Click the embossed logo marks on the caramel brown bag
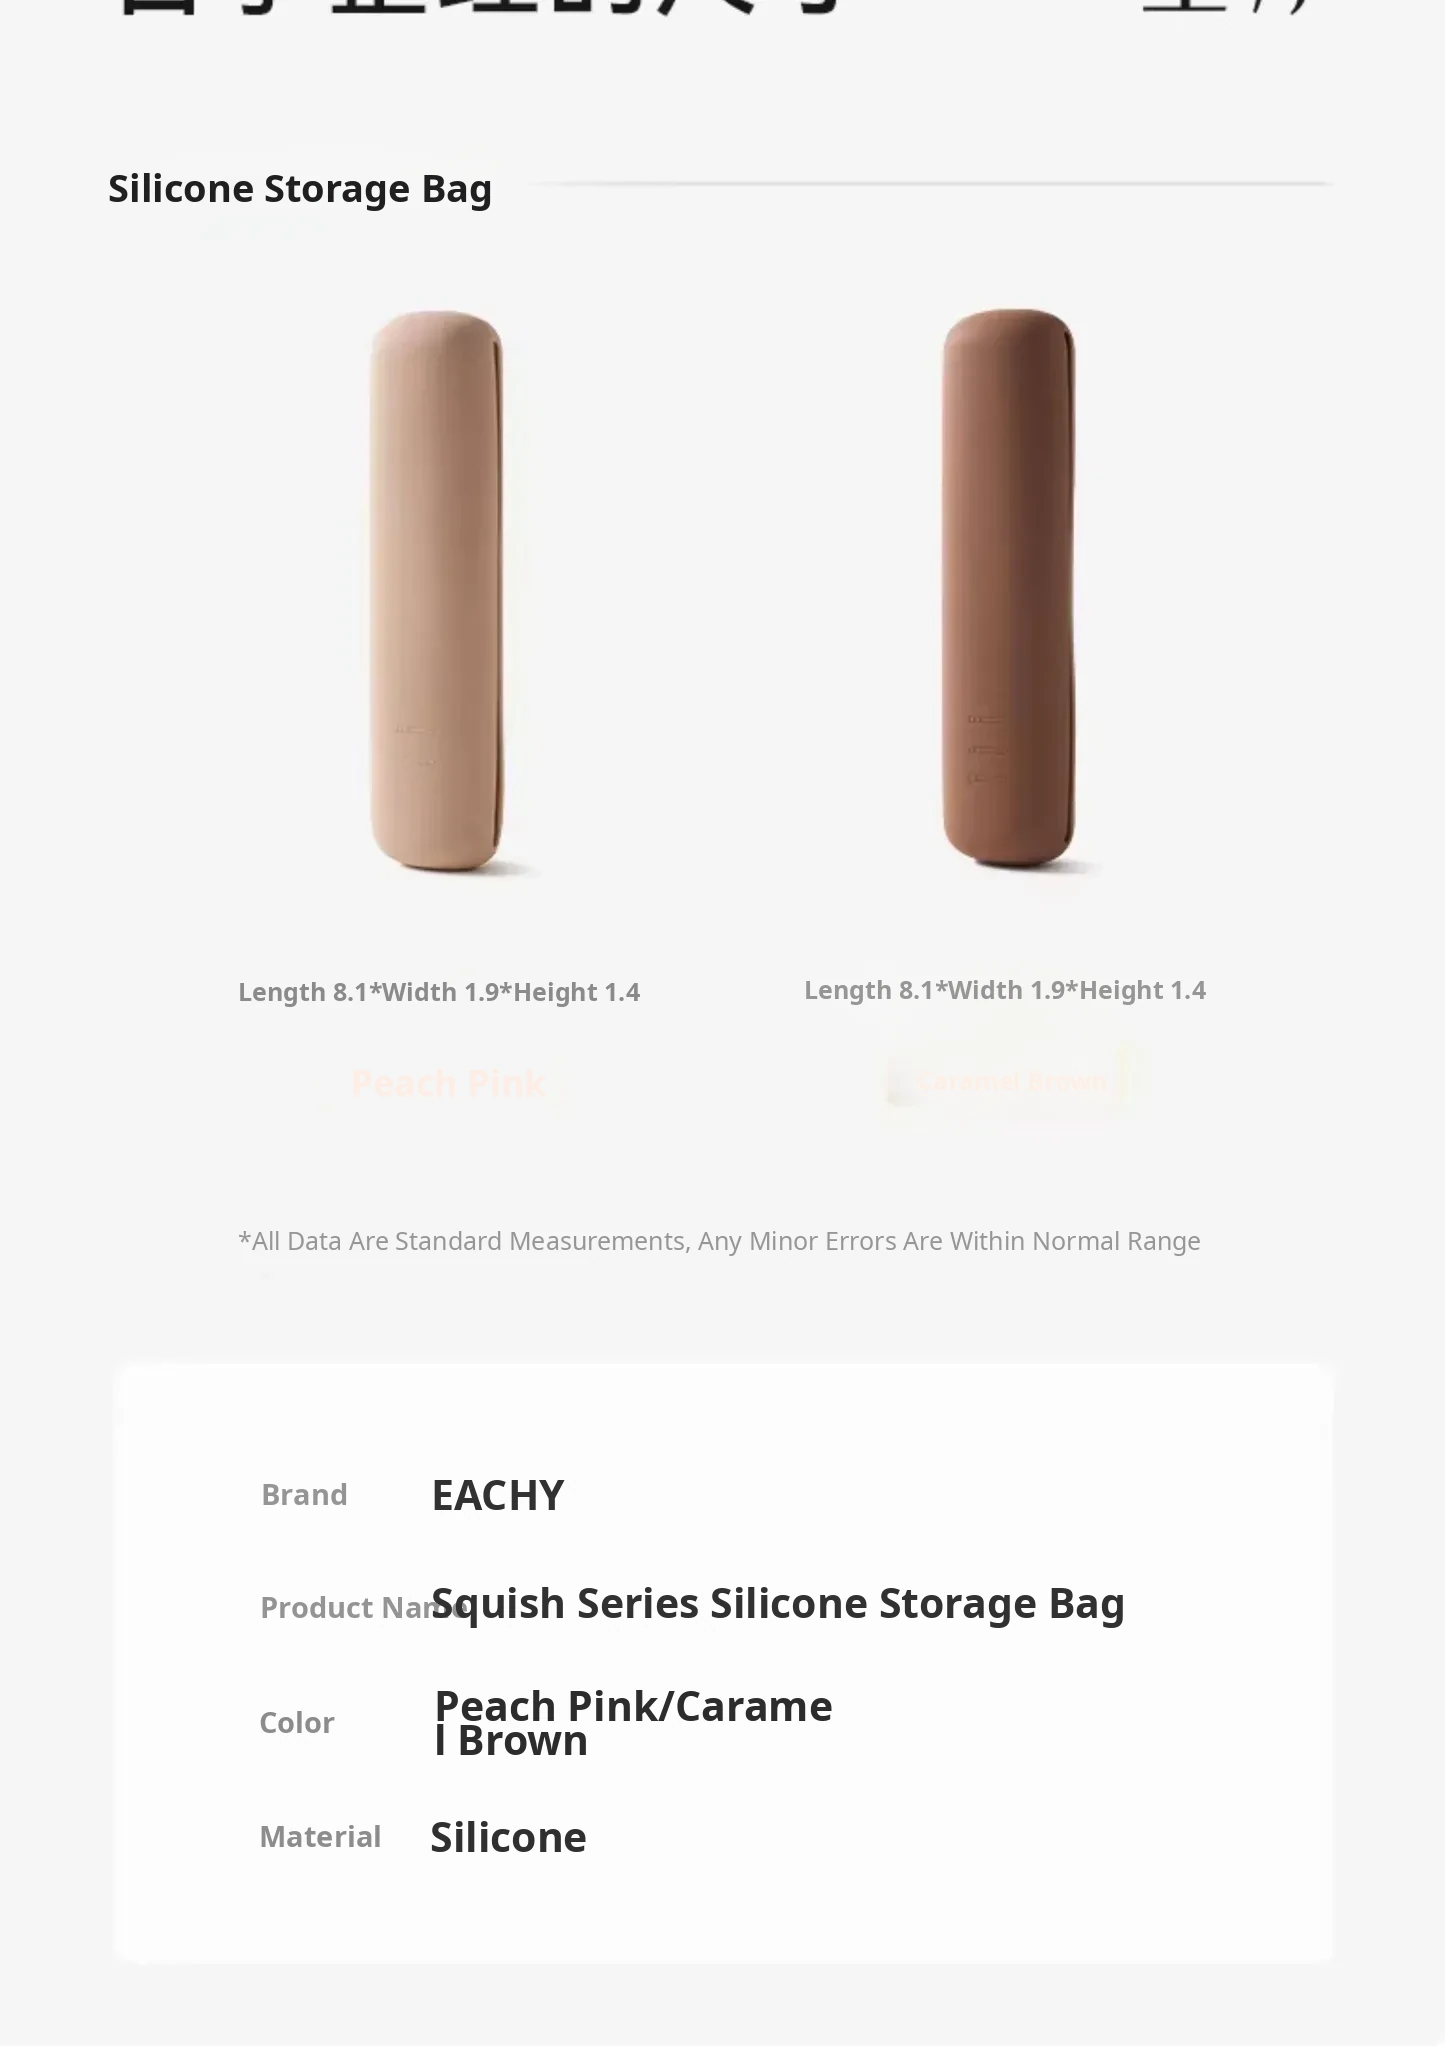The image size is (1445, 2048). point(985,748)
